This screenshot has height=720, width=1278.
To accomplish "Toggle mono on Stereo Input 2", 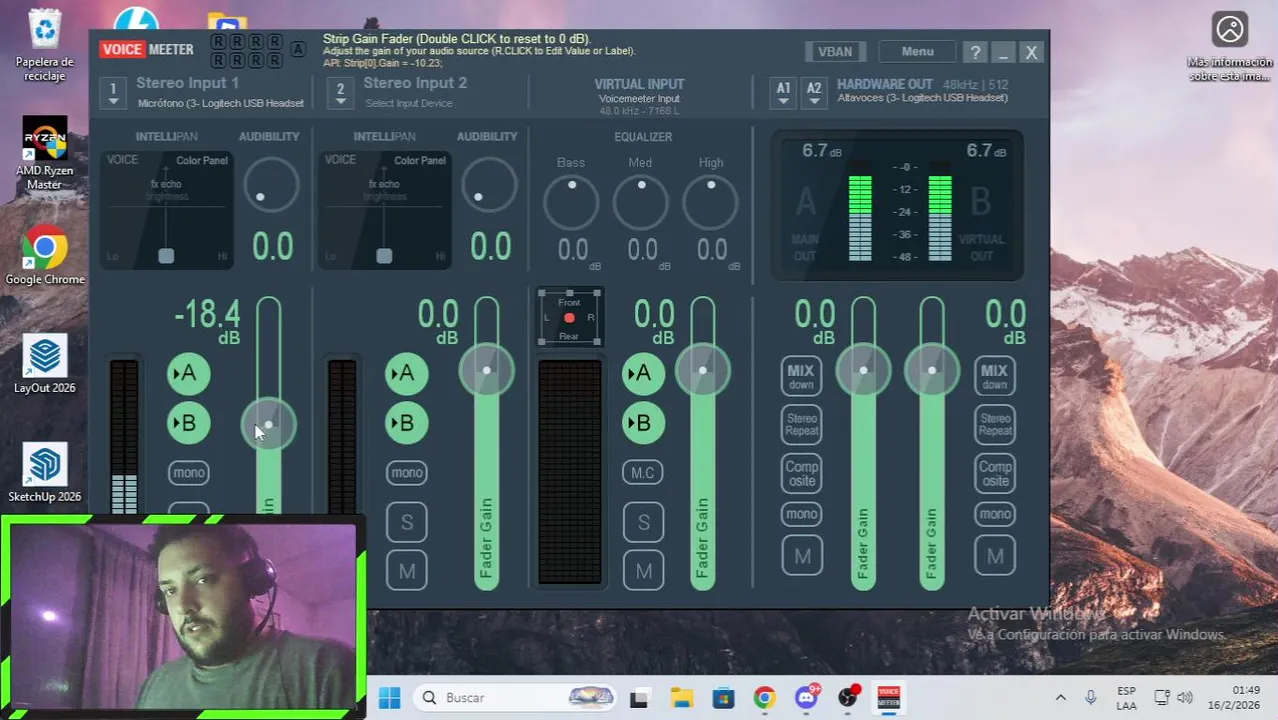I will point(406,472).
